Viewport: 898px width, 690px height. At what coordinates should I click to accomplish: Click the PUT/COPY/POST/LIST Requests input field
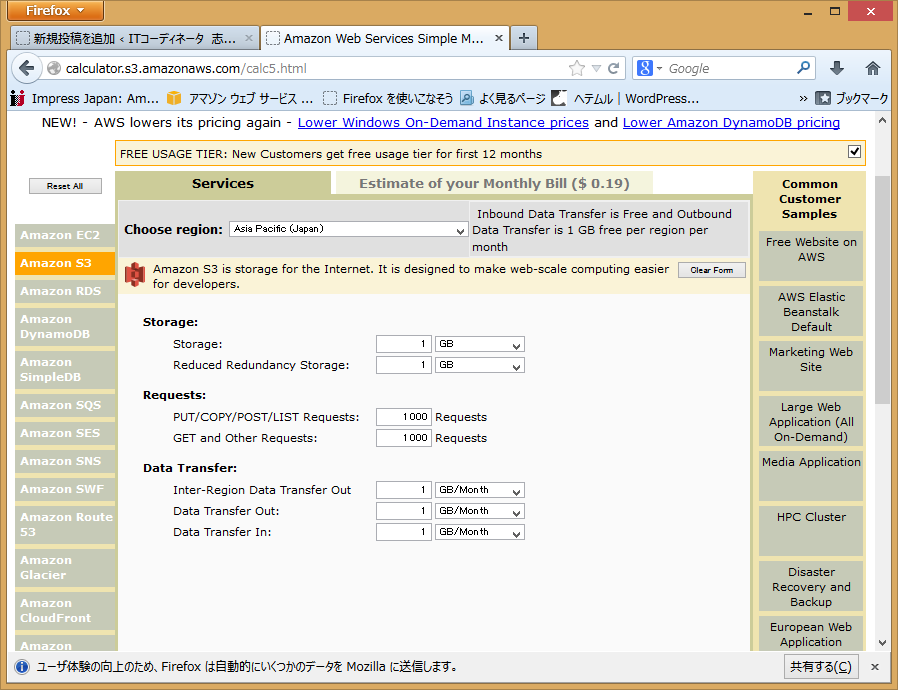coord(404,417)
